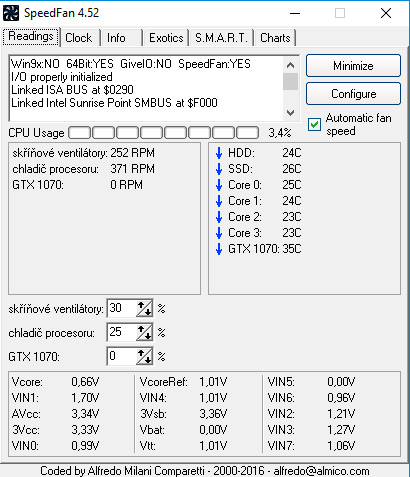
Task: Click the VIN1 voltage value 1,70V
Action: [x=85, y=398]
